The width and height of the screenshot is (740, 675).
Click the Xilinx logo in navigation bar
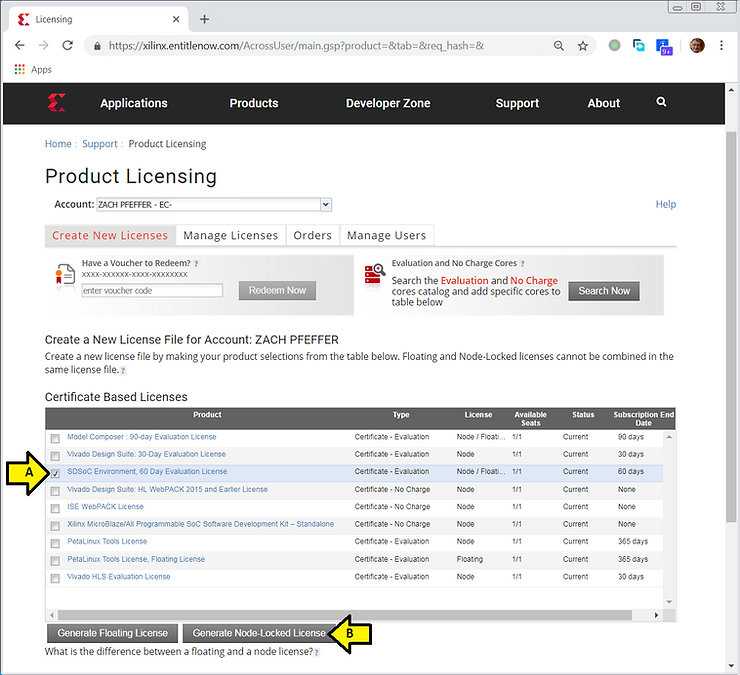pyautogui.click(x=56, y=103)
